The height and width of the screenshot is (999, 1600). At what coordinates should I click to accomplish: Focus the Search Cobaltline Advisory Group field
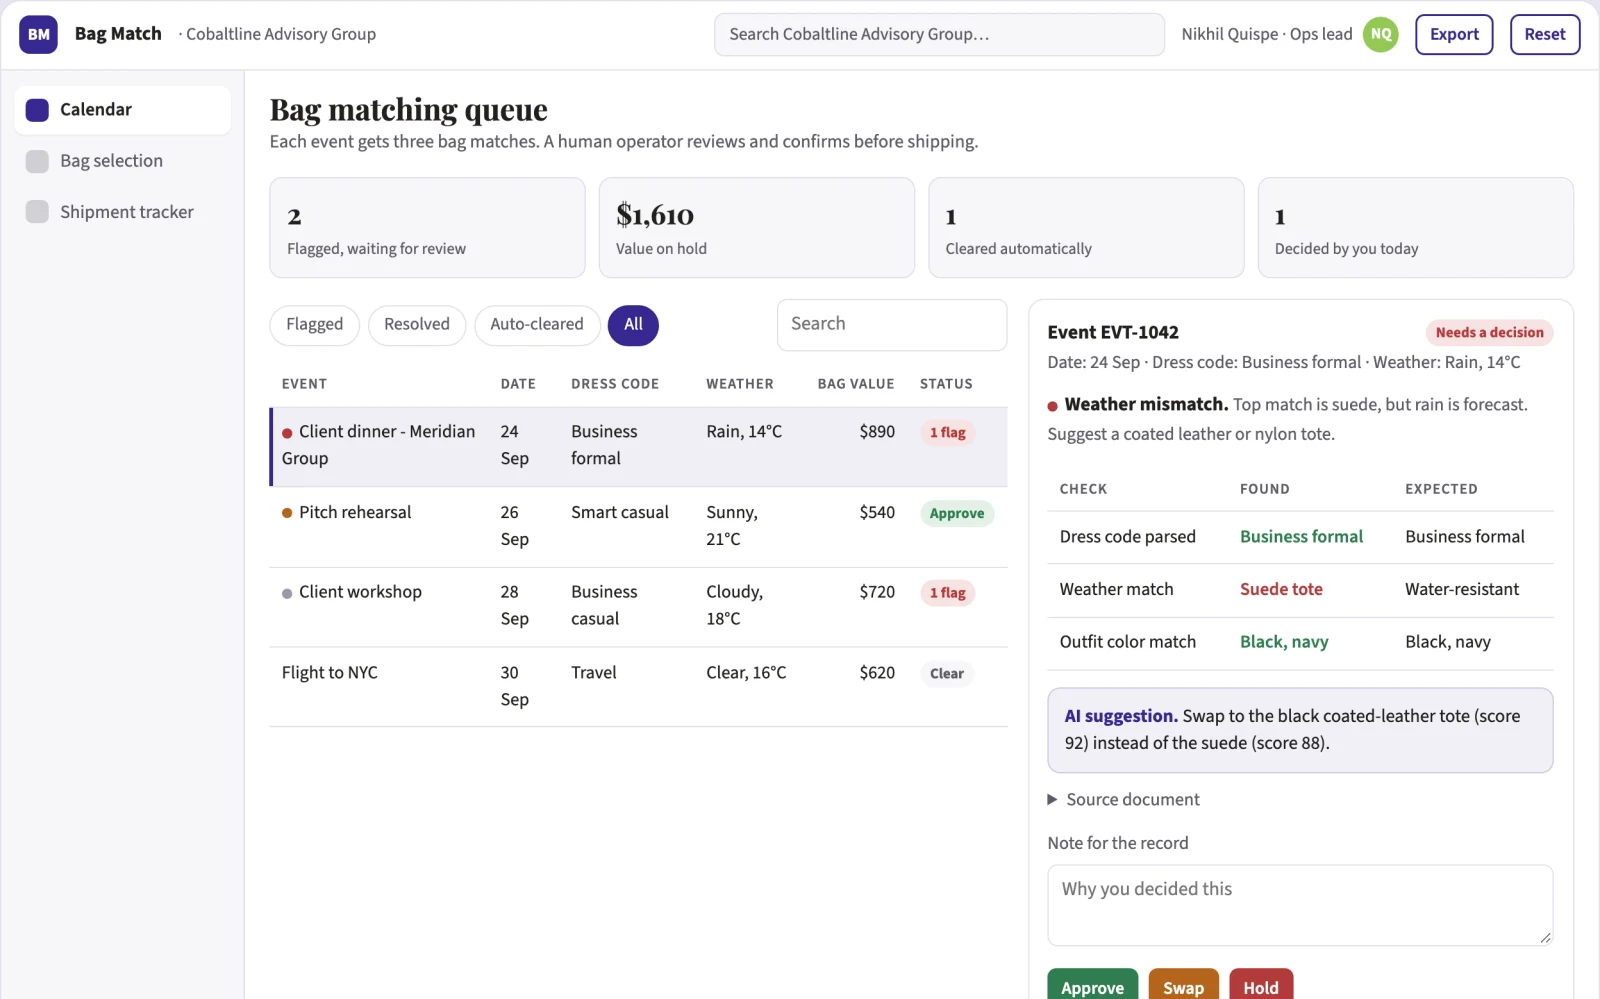(939, 34)
